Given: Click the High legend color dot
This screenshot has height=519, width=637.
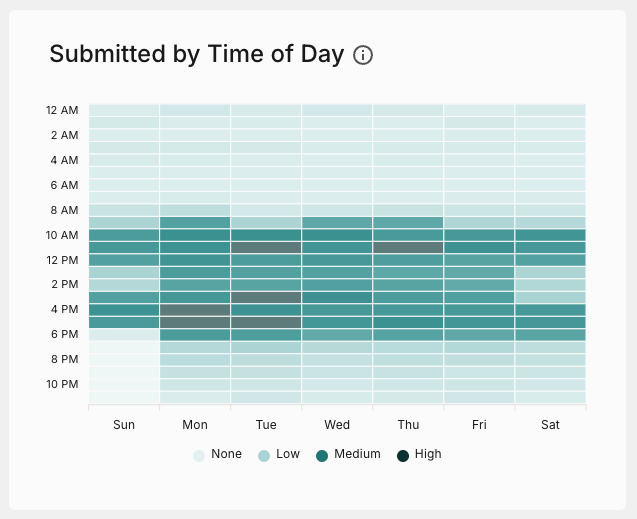Looking at the screenshot, I should 403,455.
